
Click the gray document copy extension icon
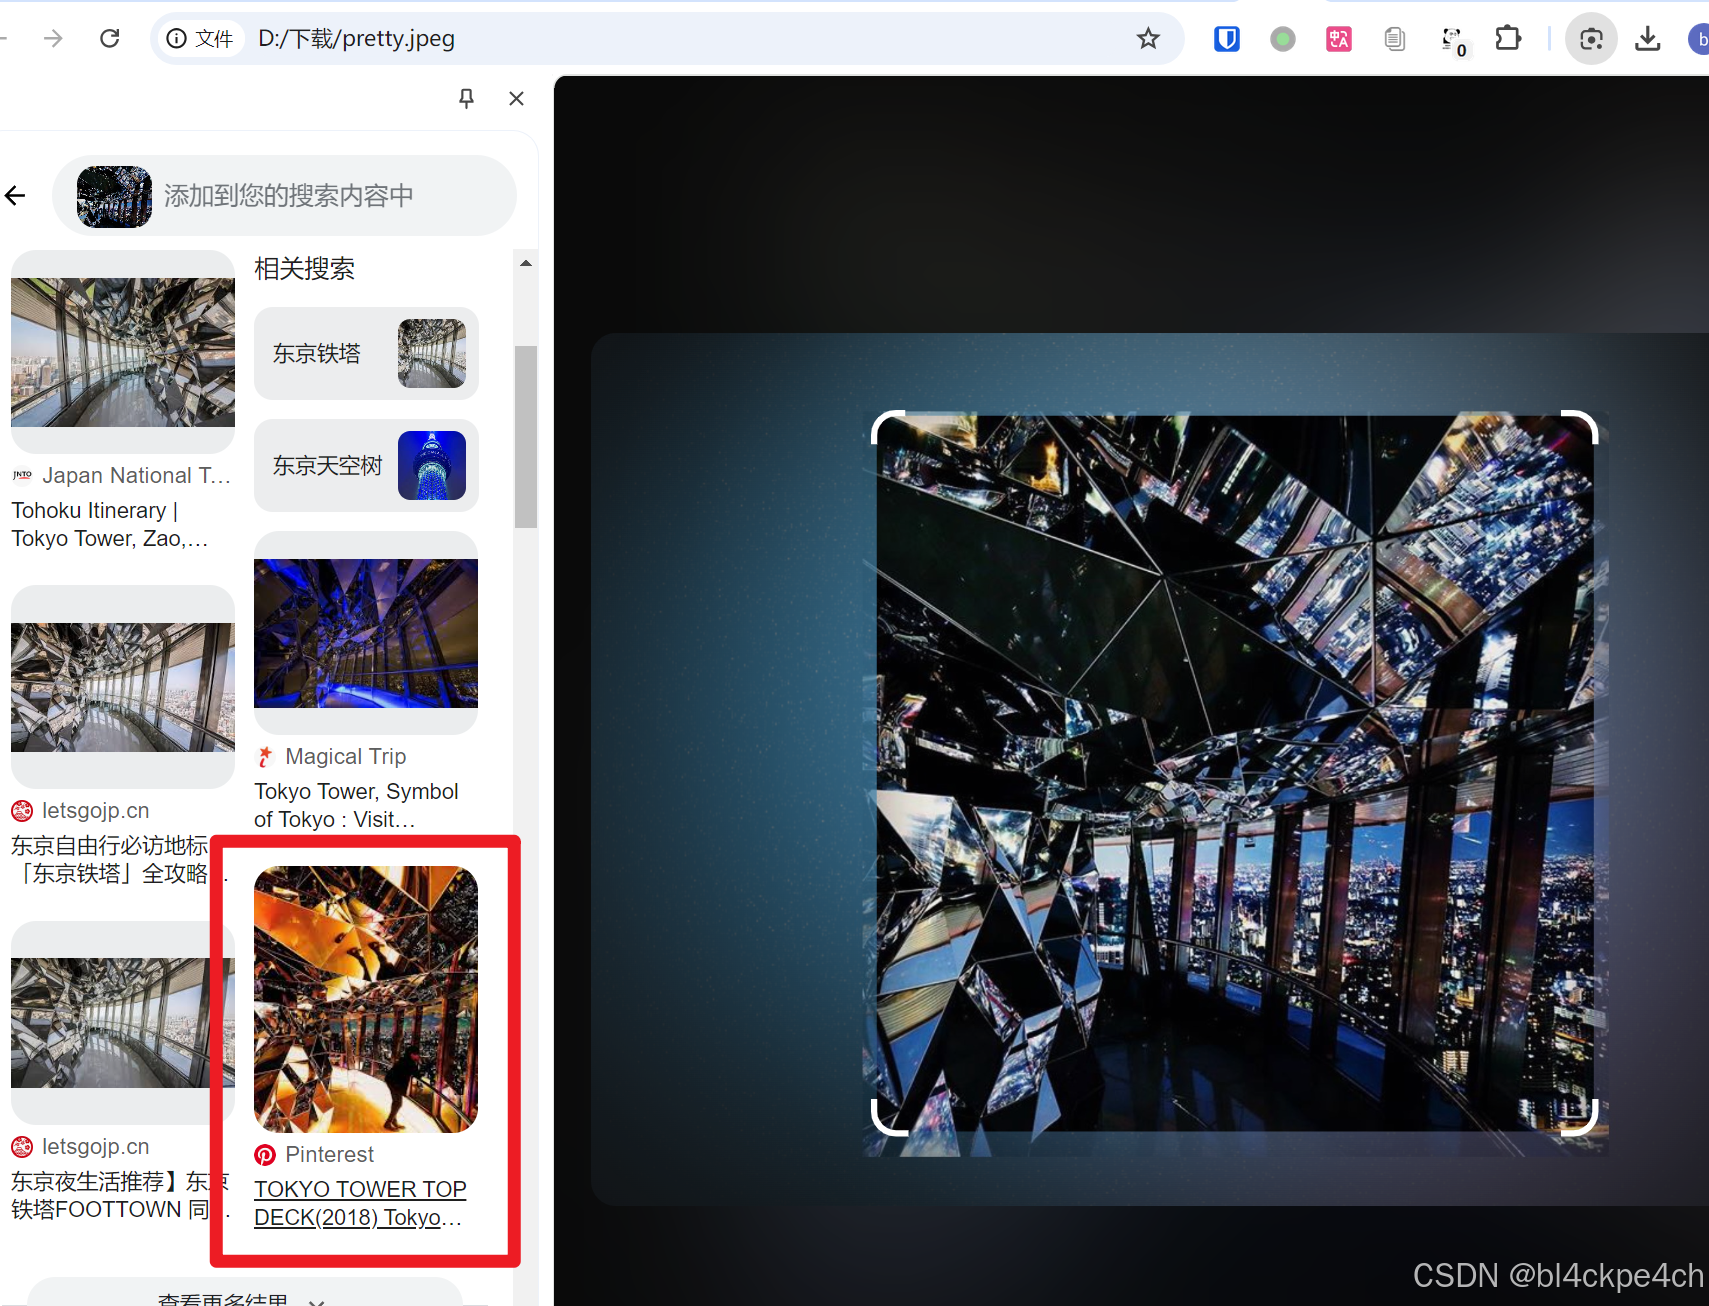pos(1395,39)
